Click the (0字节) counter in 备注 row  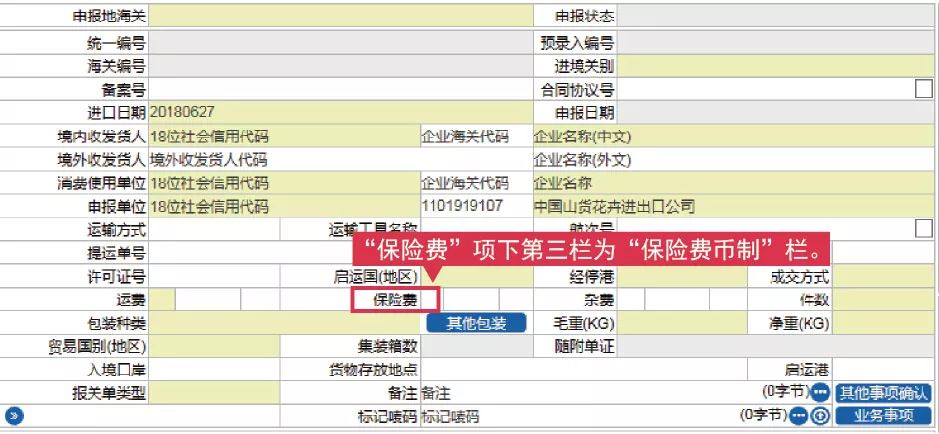pos(786,391)
